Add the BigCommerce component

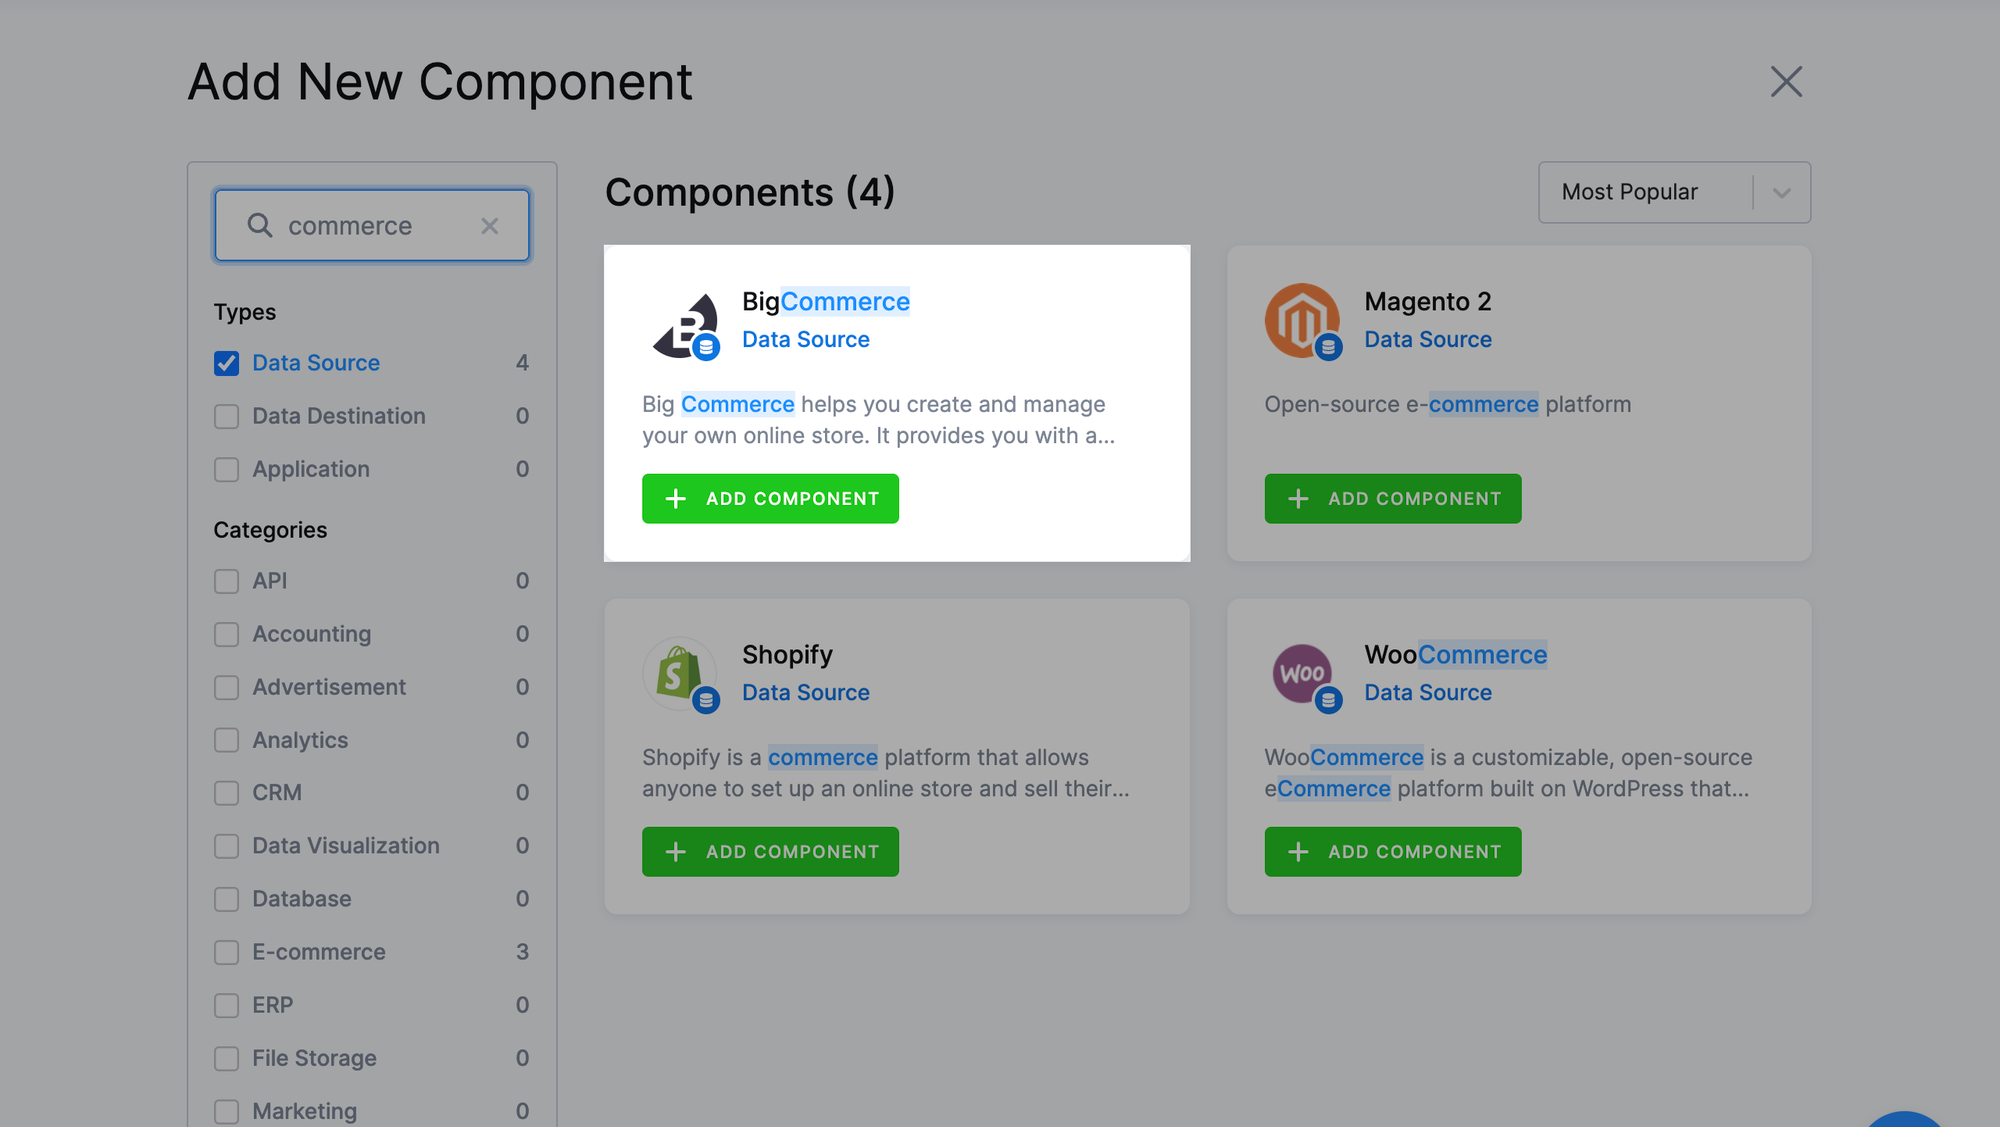tap(770, 498)
